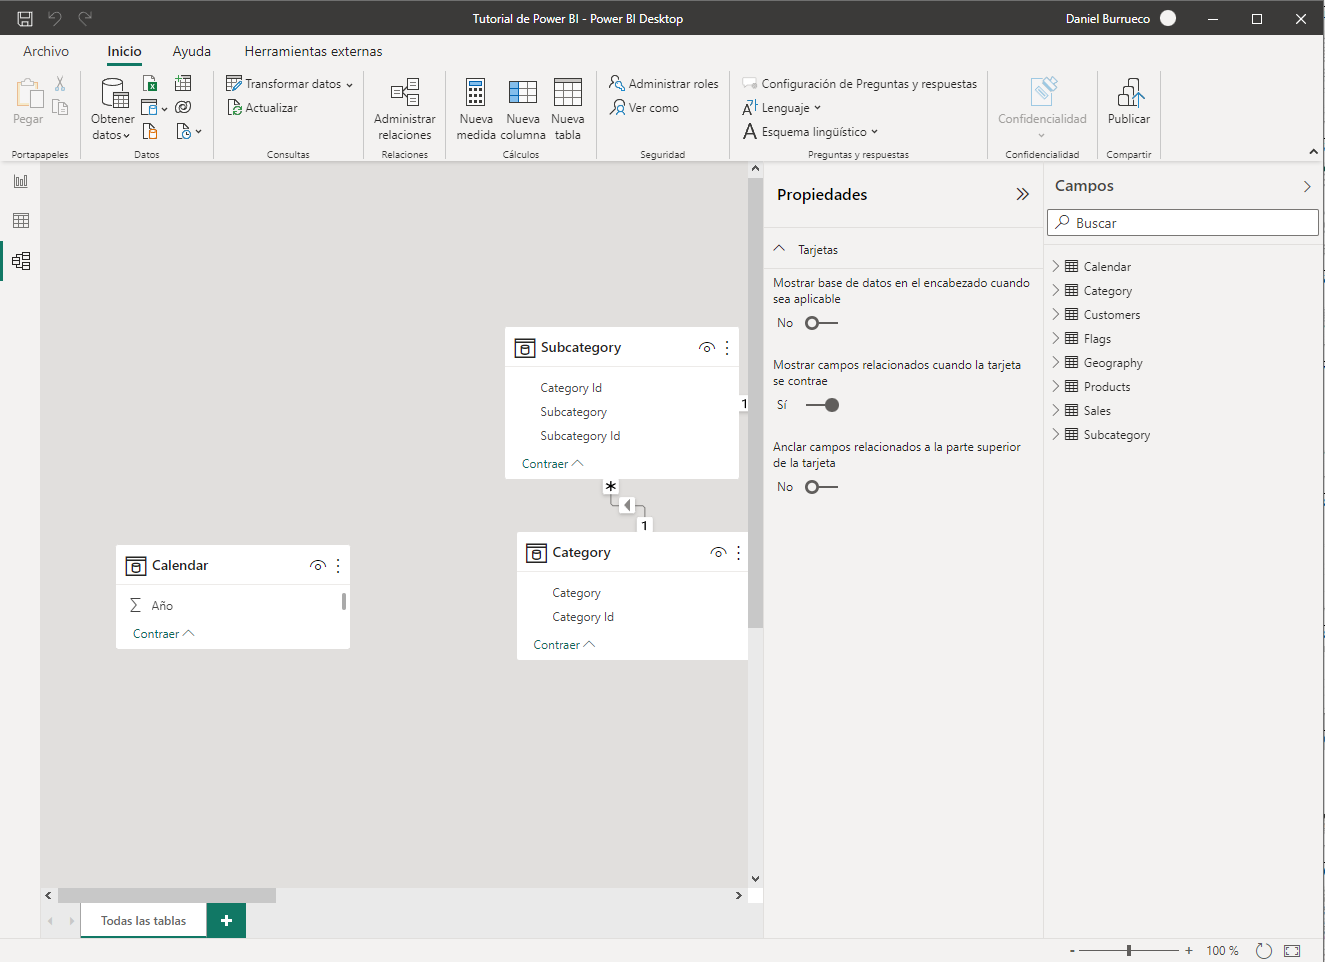Toggle Mostrar campos relacionados switch
The image size is (1325, 962).
pos(822,405)
